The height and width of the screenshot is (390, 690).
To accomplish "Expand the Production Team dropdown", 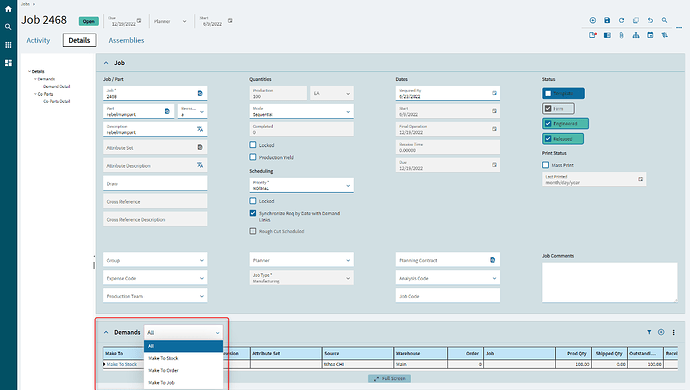I will (x=155, y=296).
